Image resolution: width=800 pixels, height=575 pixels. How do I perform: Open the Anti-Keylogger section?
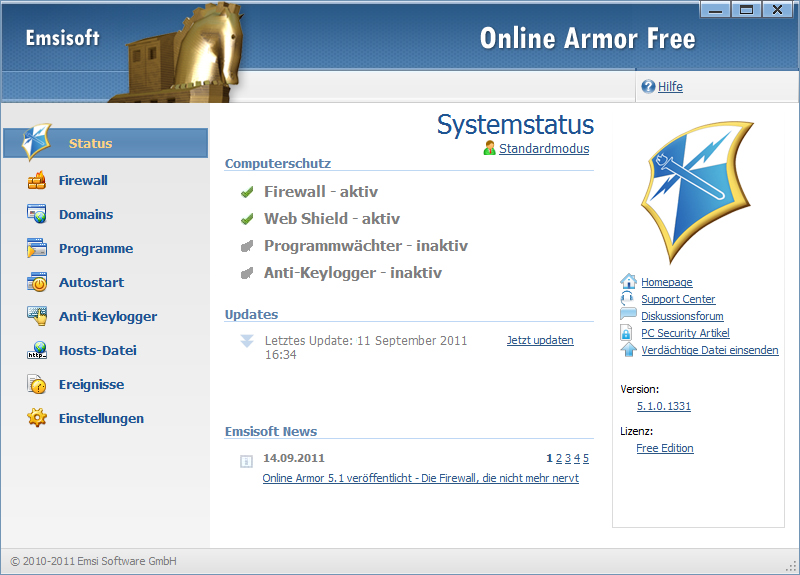(108, 316)
